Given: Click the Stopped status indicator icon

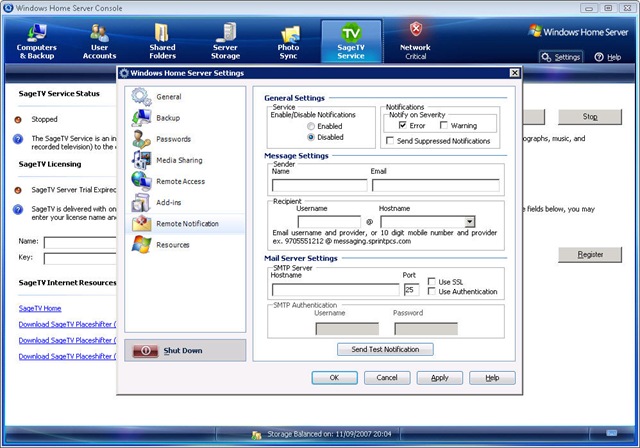Looking at the screenshot, I should 18,120.
